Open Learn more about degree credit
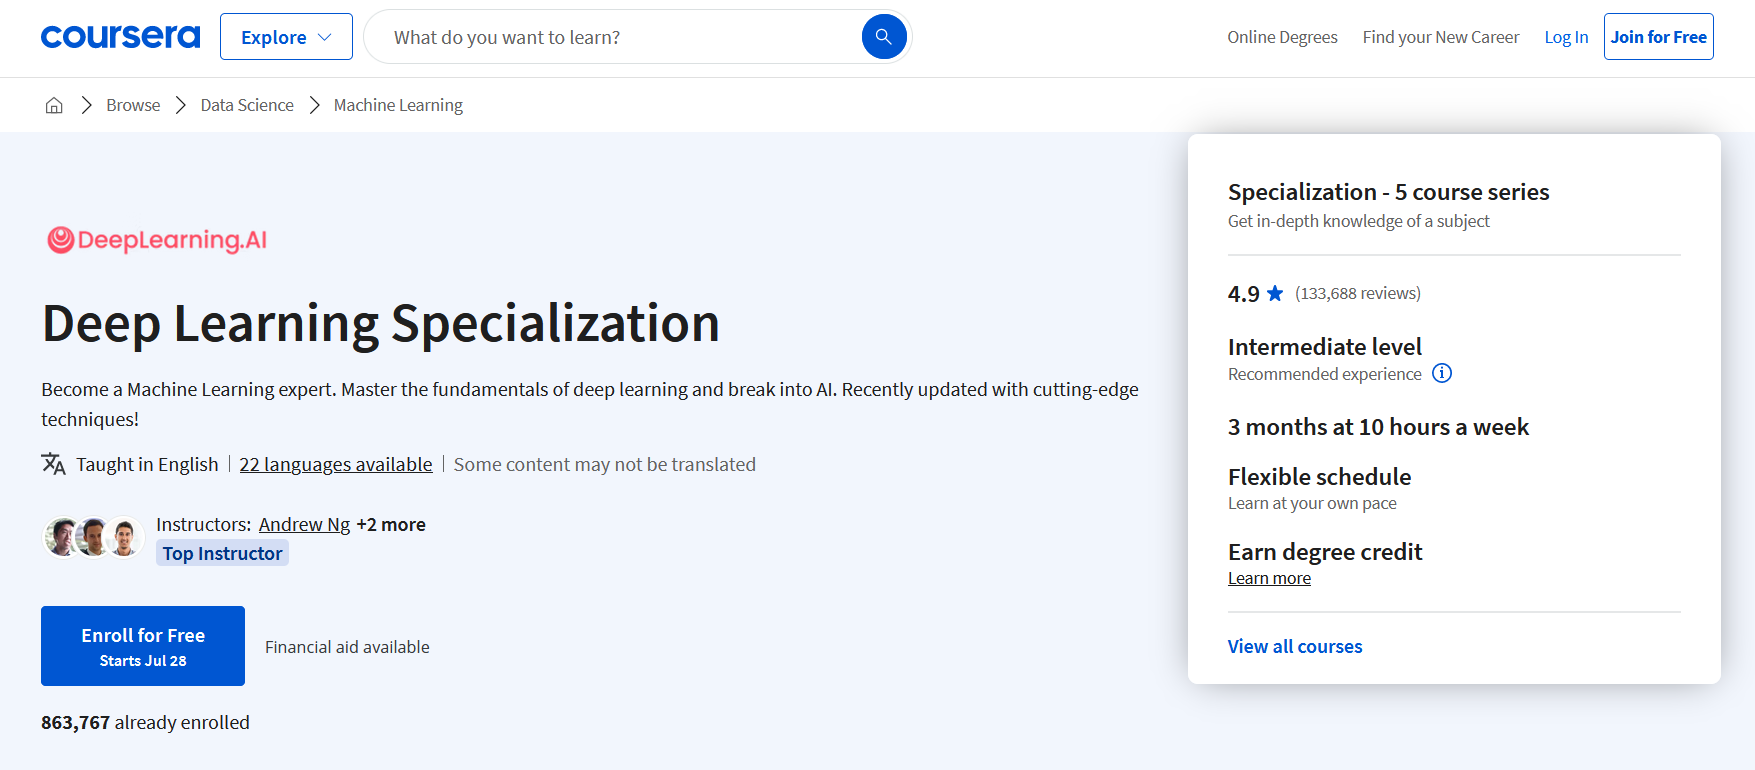This screenshot has height=770, width=1755. click(x=1269, y=578)
